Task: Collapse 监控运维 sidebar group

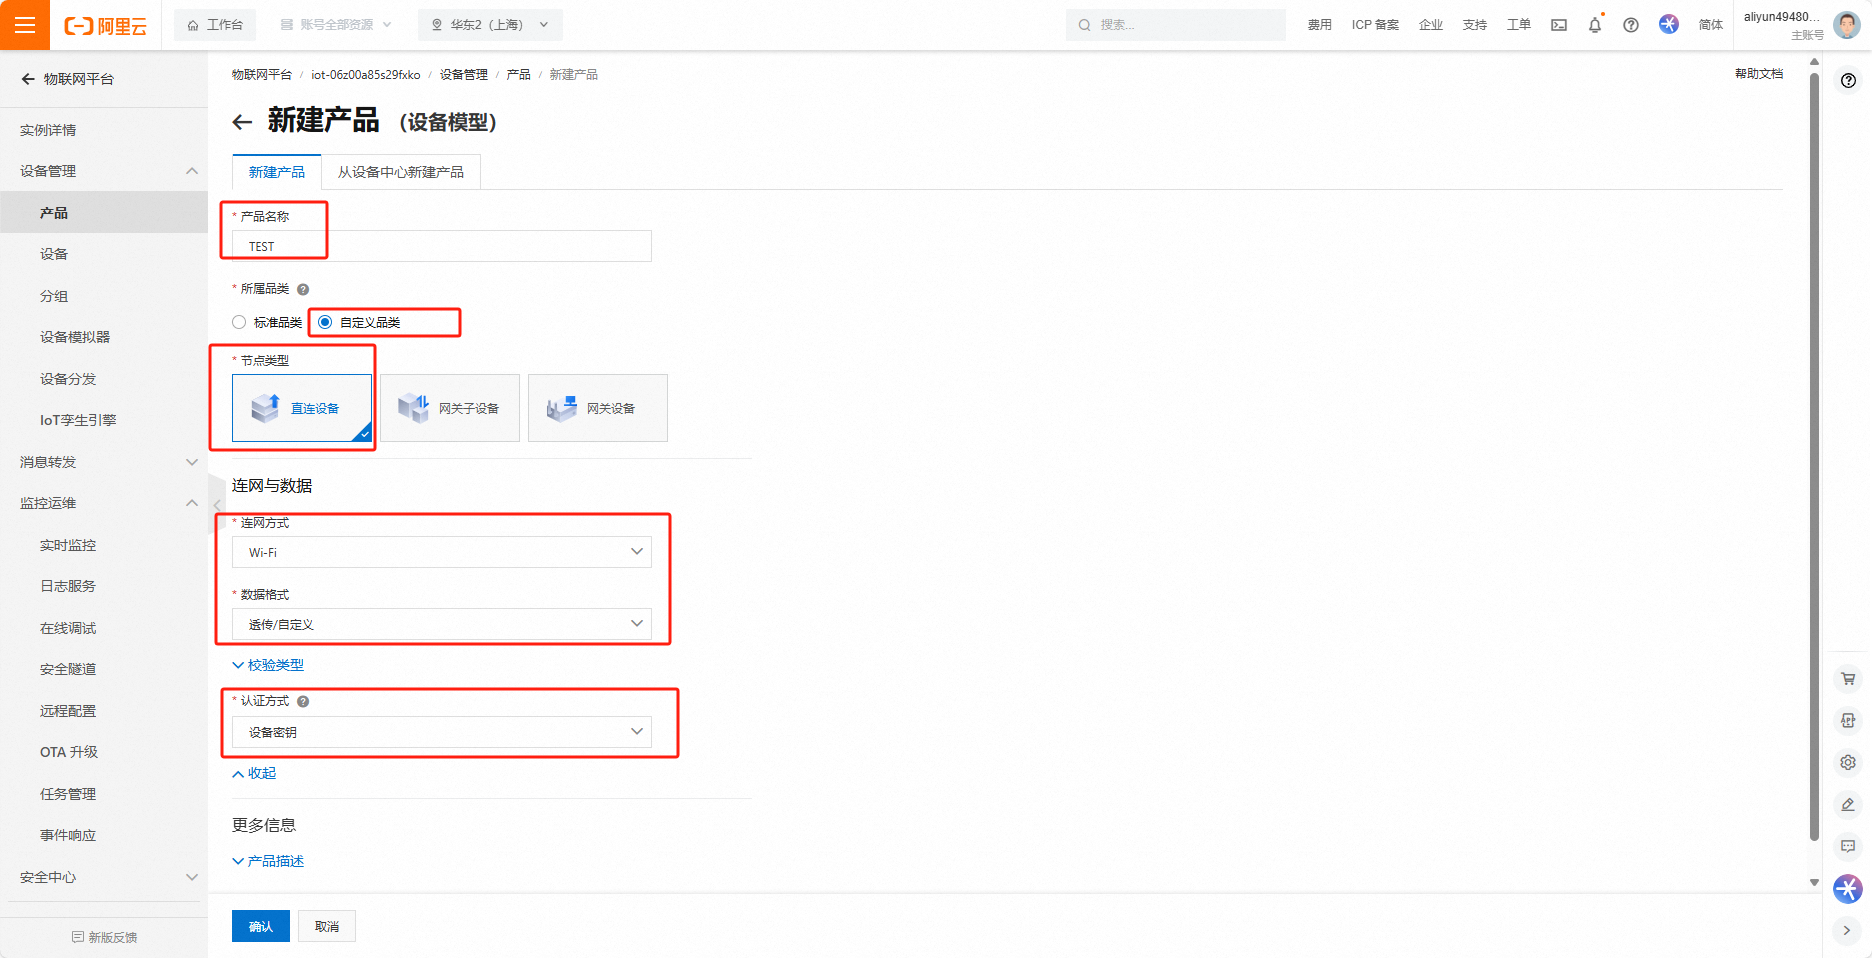Action: [192, 503]
